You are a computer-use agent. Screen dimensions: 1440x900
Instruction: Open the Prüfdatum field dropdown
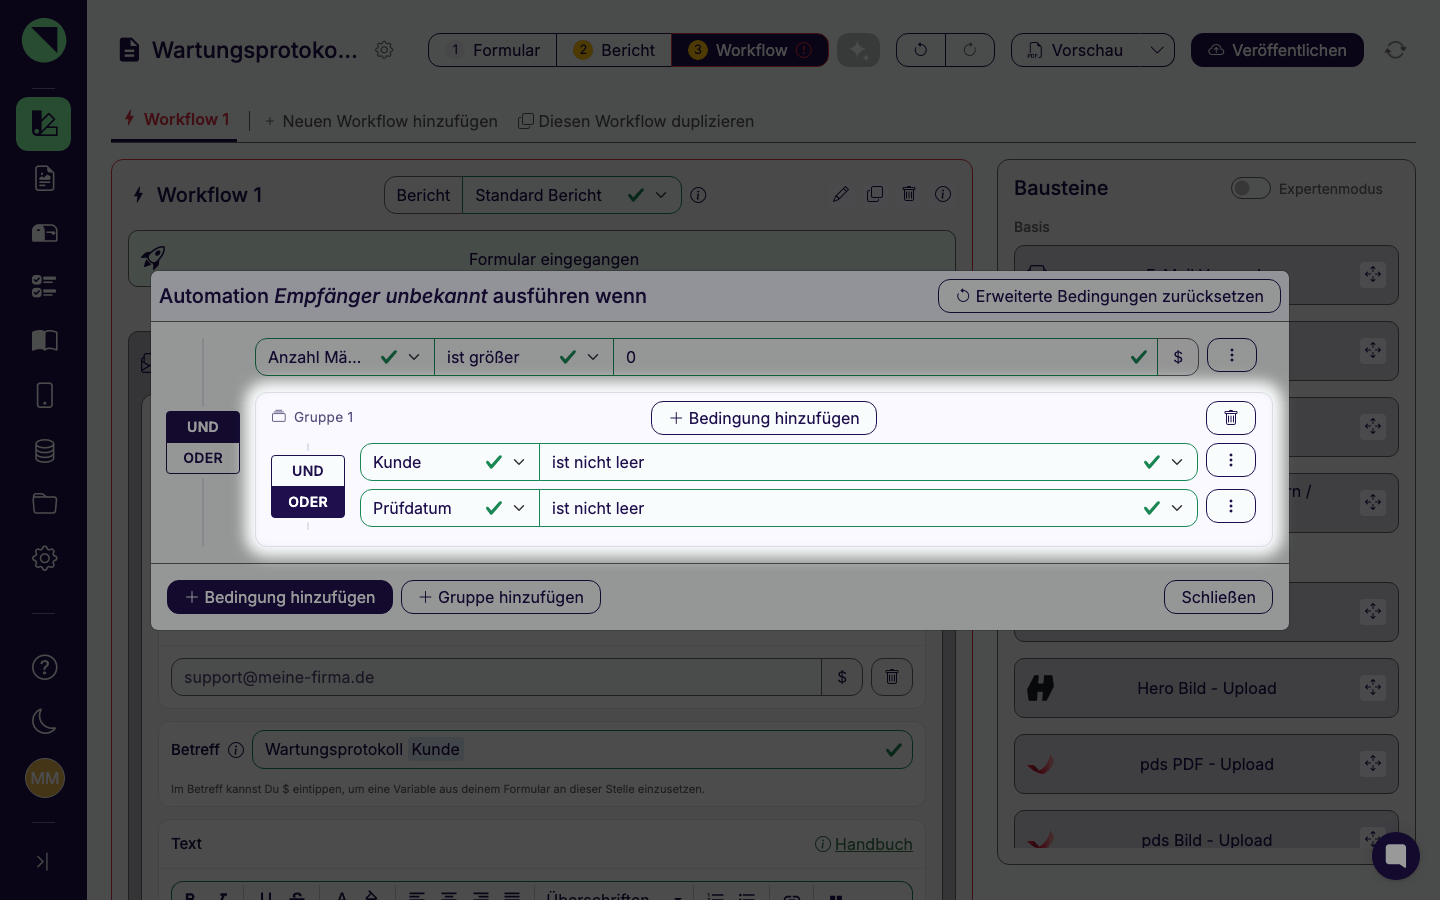[x=450, y=508]
